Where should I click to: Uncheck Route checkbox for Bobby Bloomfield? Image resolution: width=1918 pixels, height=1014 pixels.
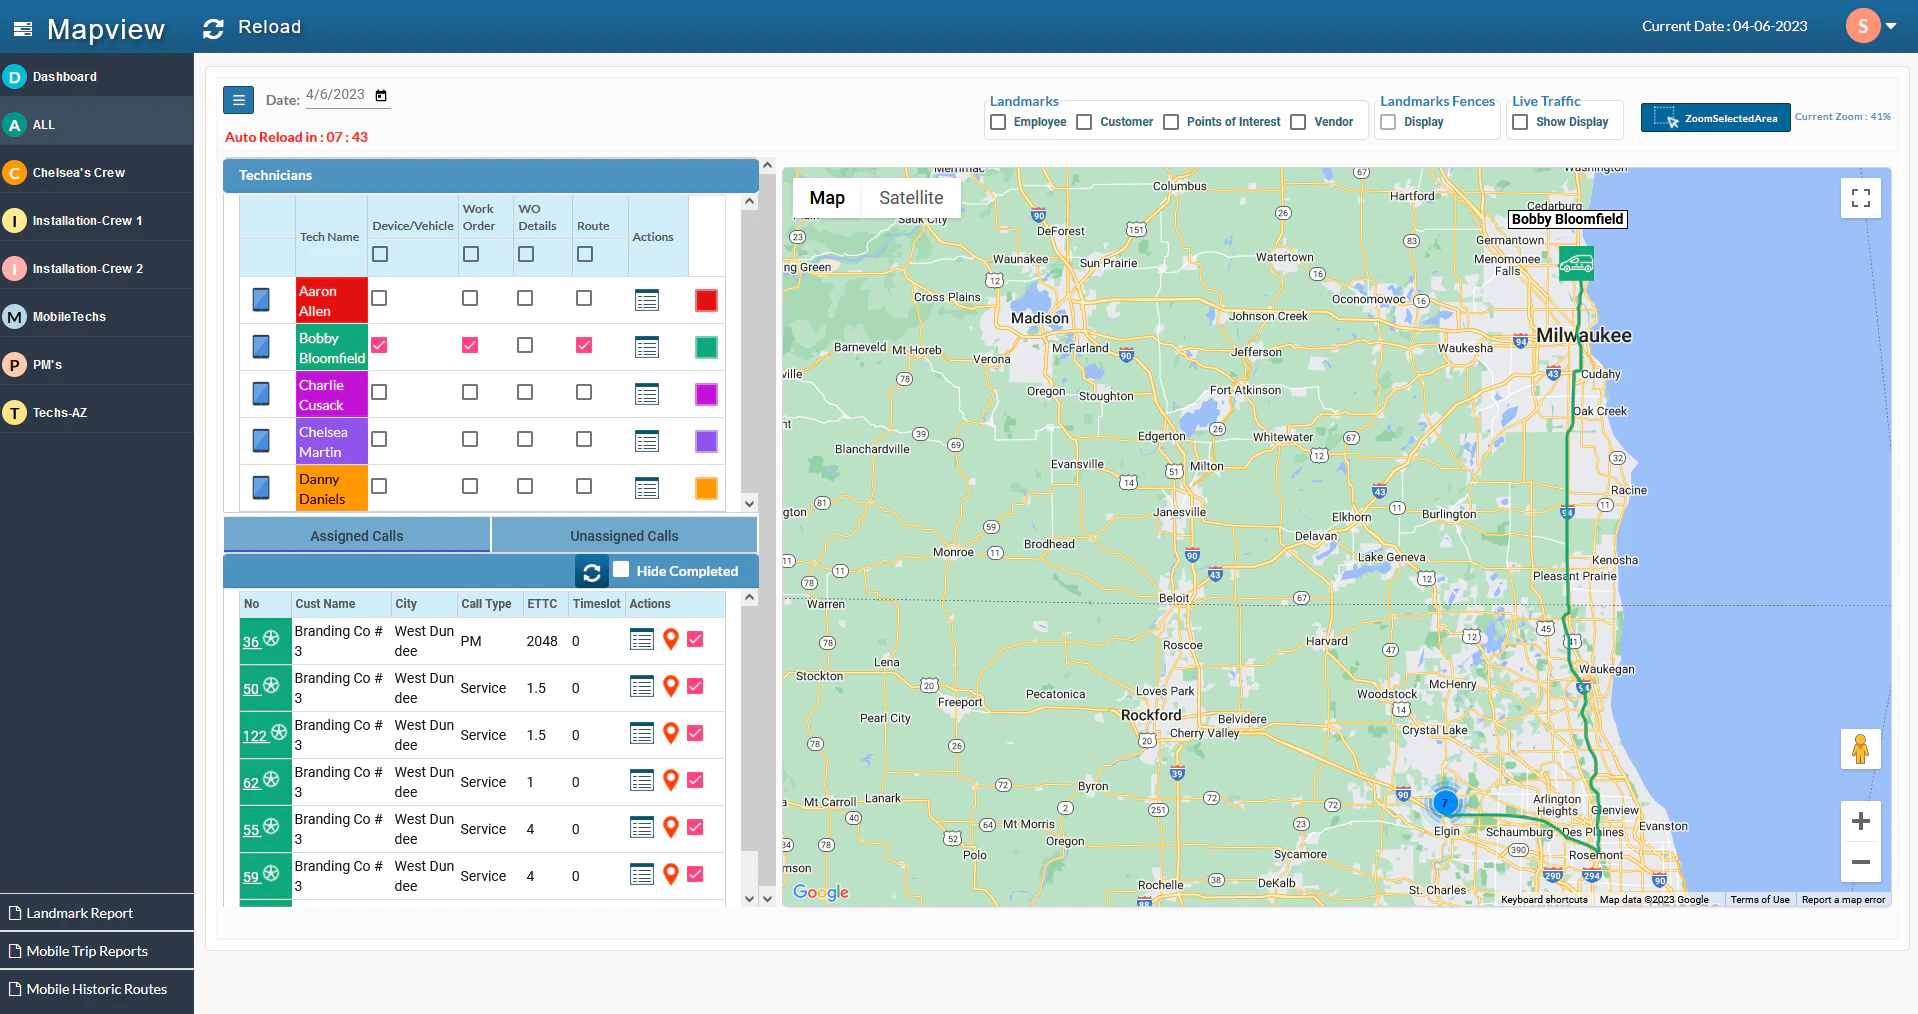click(584, 345)
